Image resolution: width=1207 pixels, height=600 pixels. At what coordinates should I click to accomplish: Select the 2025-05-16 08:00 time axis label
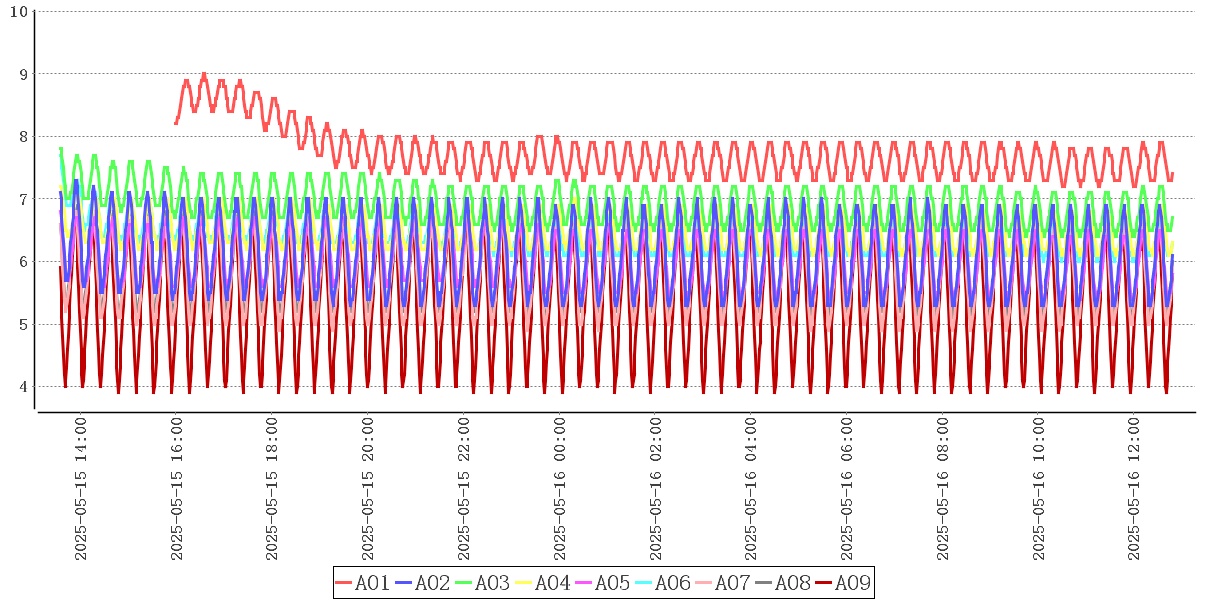[x=943, y=490]
